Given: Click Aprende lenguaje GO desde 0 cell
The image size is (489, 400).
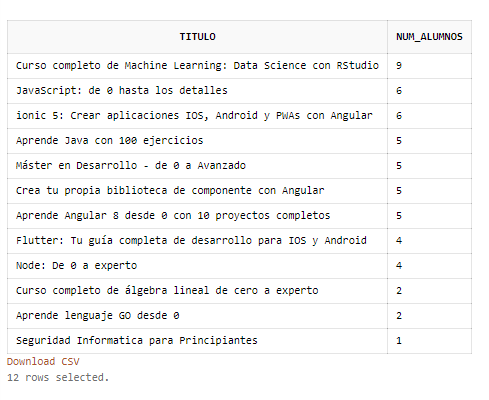Looking at the screenshot, I should (197, 316).
